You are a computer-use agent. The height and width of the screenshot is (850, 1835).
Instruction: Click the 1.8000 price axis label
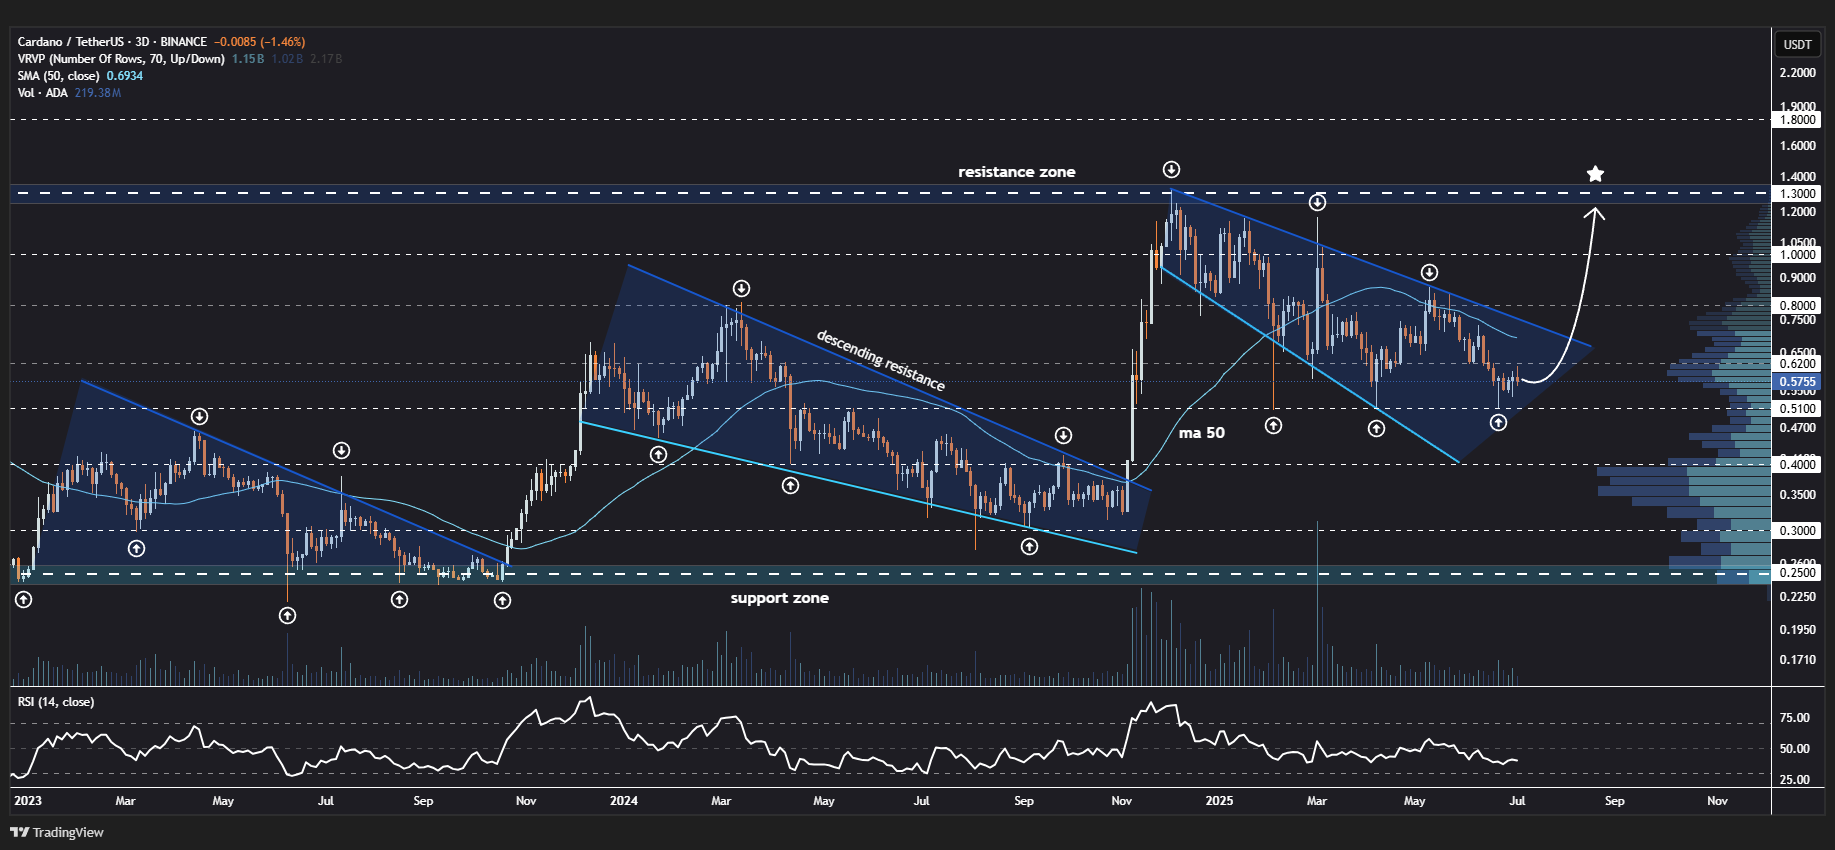point(1797,120)
